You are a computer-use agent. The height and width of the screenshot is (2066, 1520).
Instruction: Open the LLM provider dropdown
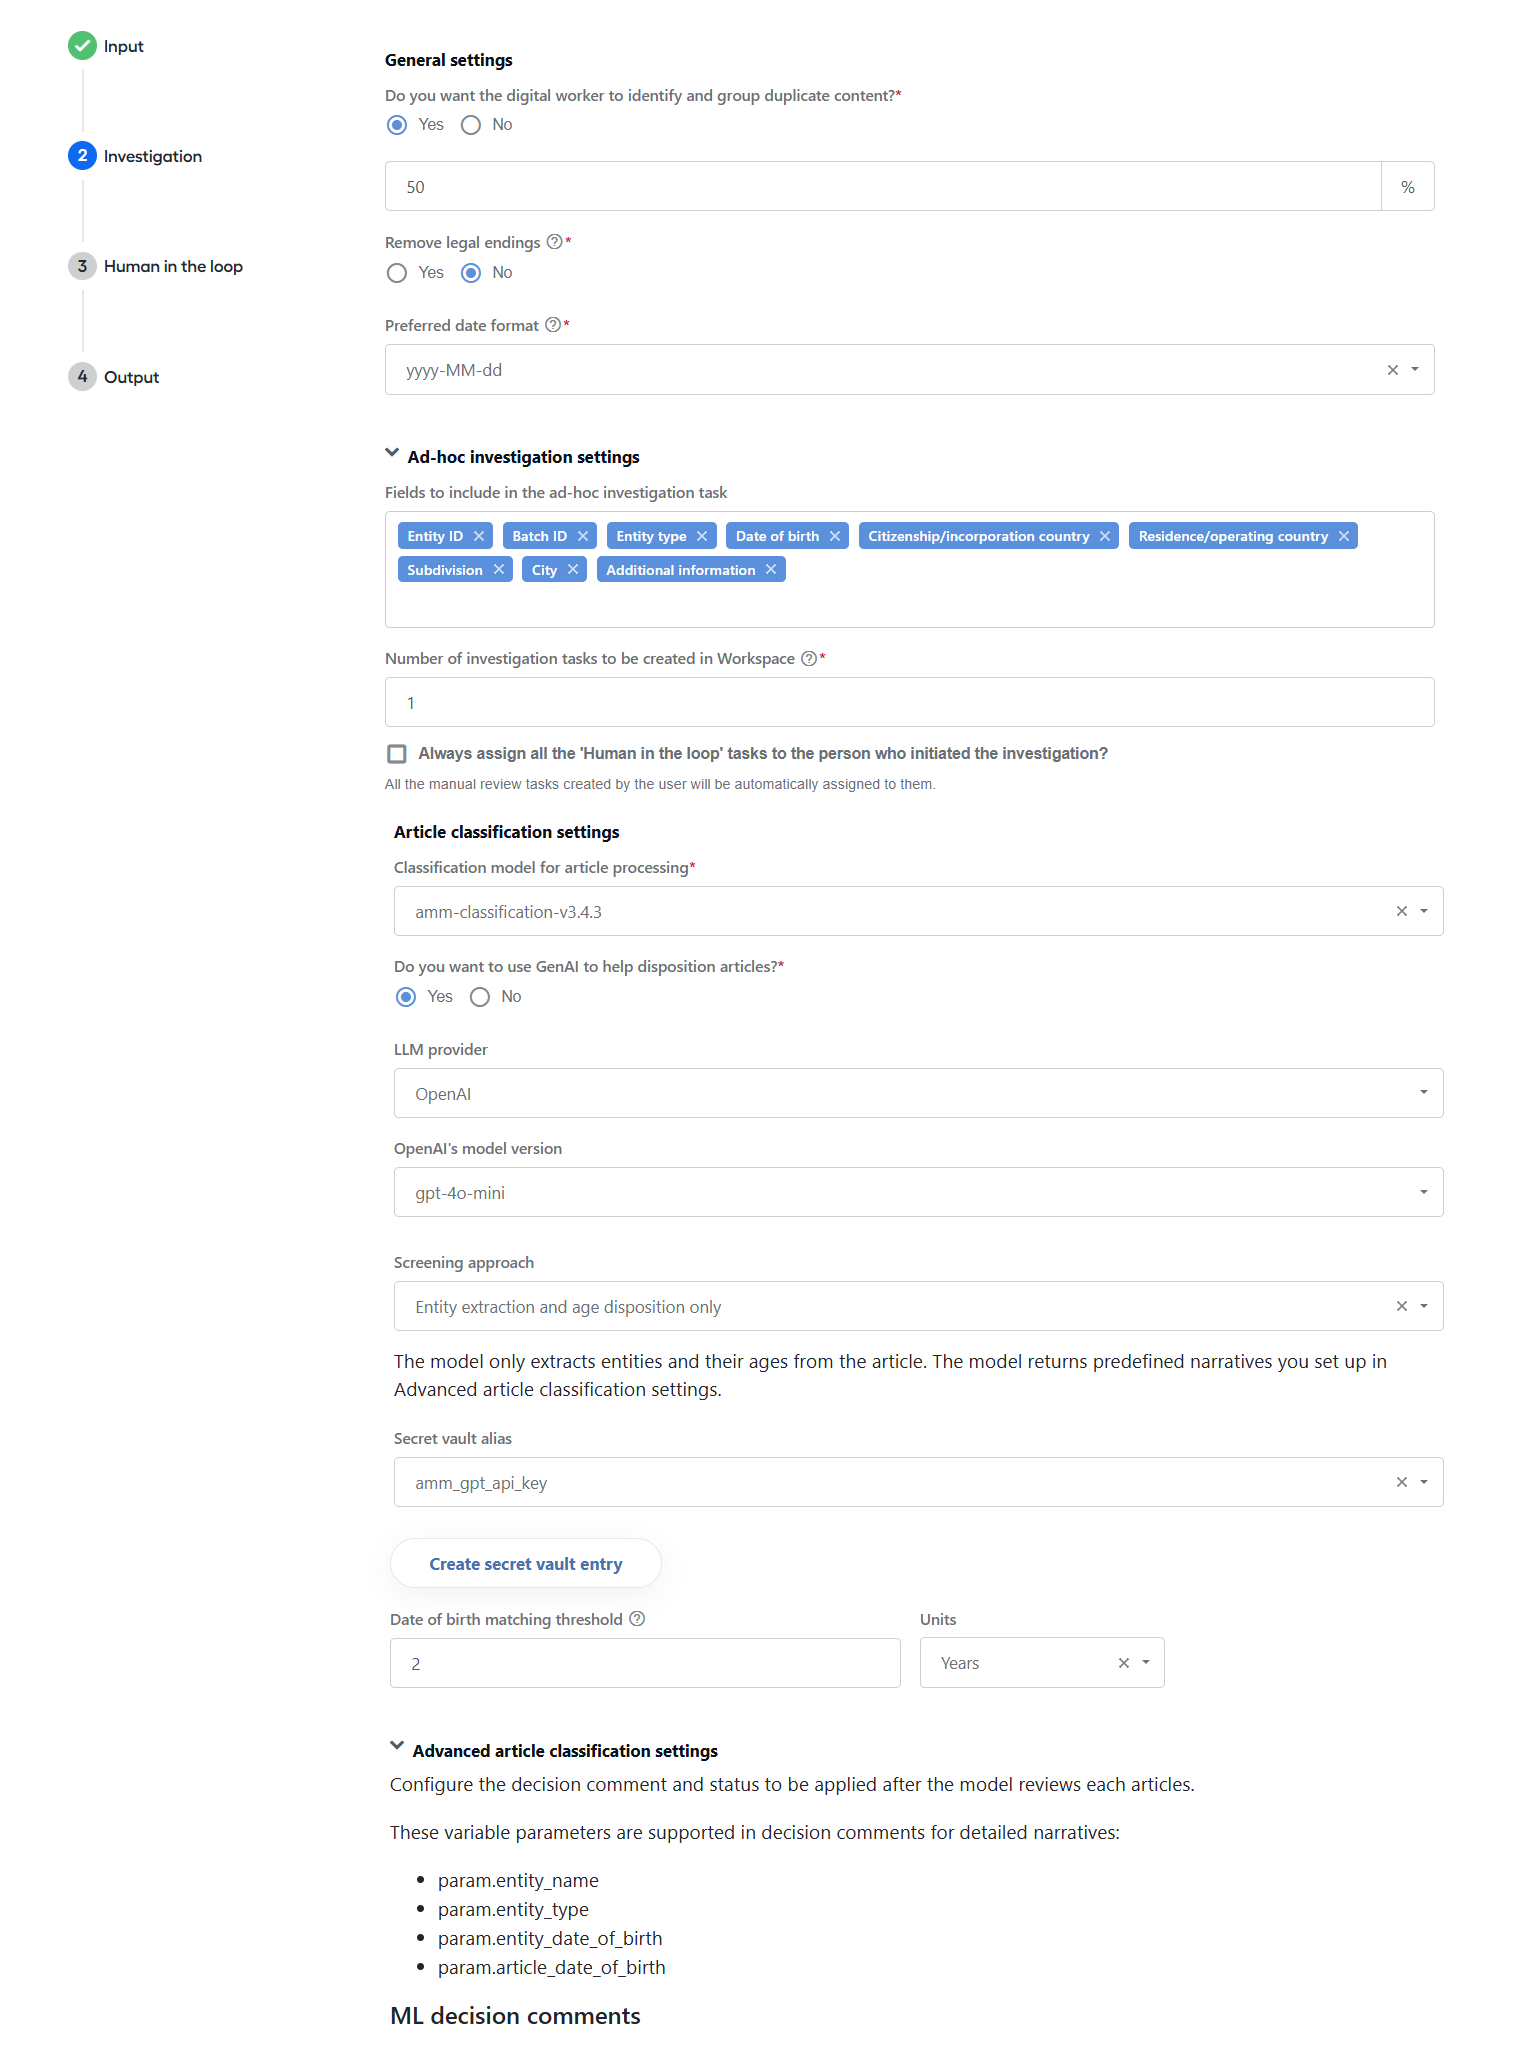pos(918,1093)
